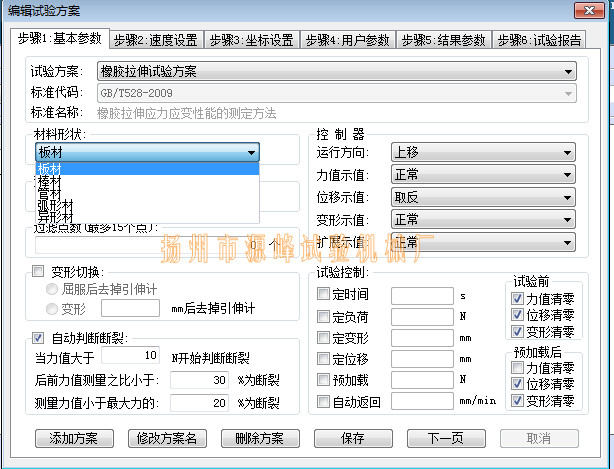Open the 步骤5:结果参数 tab

pyautogui.click(x=443, y=40)
